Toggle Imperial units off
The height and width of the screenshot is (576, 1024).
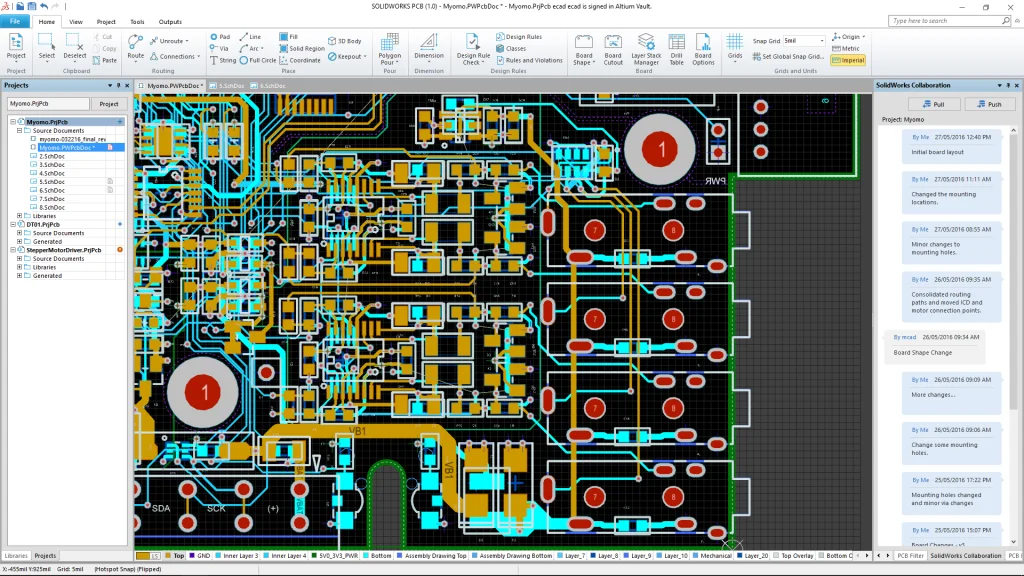846,60
